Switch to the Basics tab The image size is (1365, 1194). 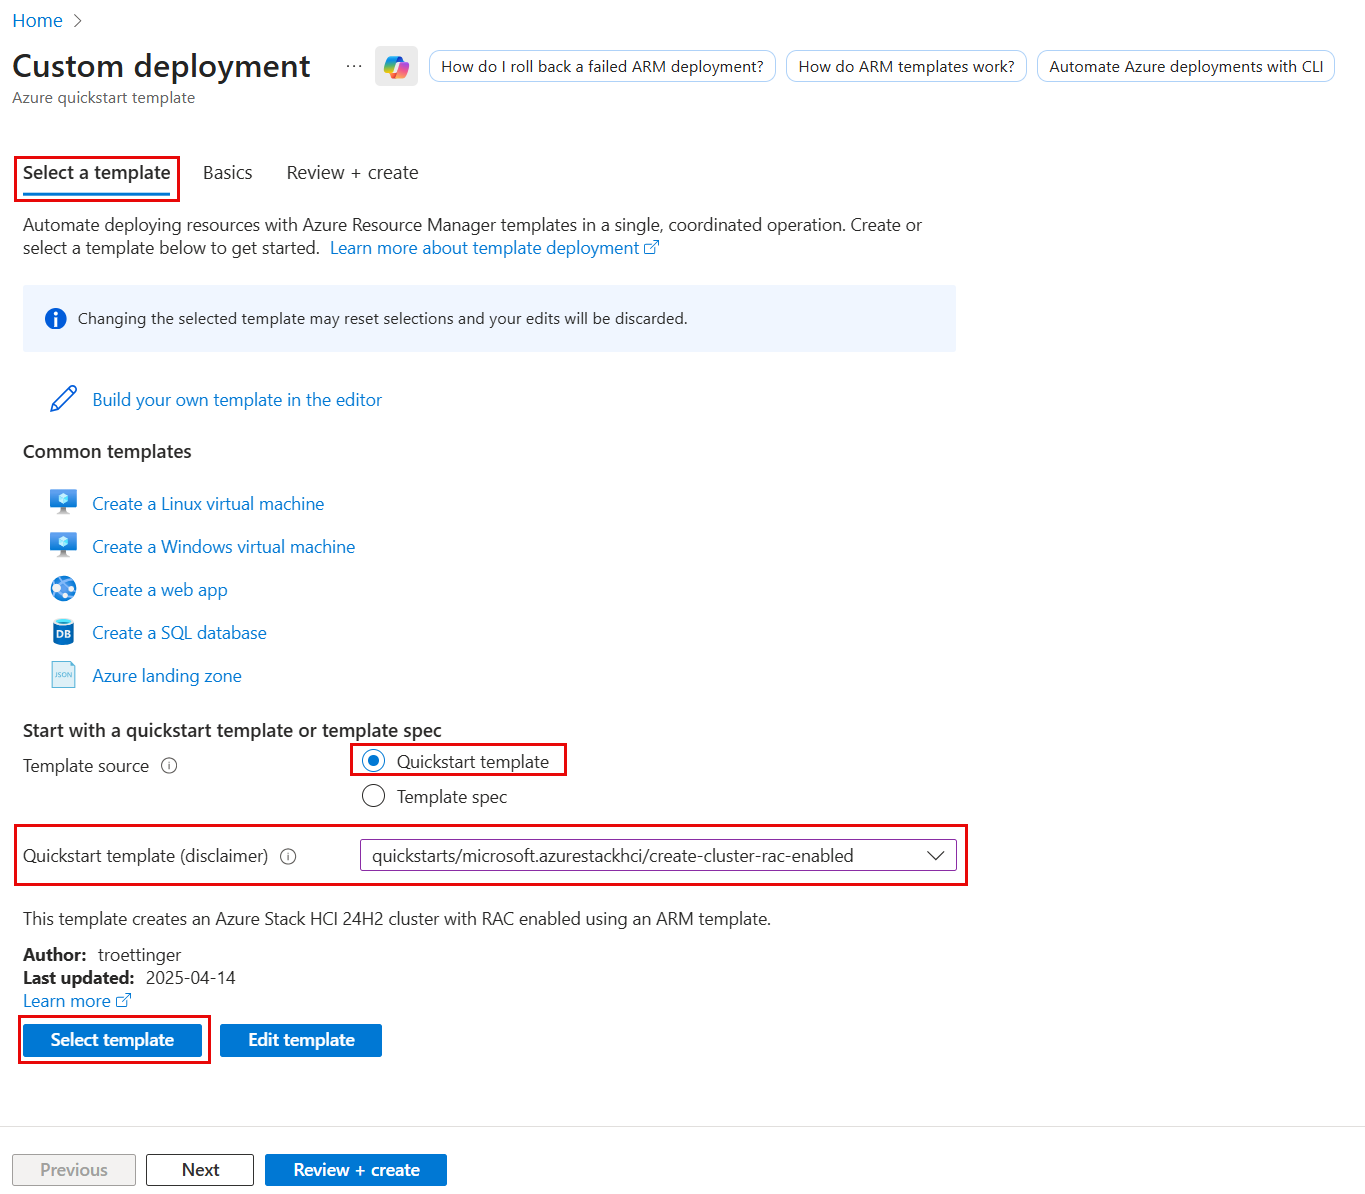[228, 173]
